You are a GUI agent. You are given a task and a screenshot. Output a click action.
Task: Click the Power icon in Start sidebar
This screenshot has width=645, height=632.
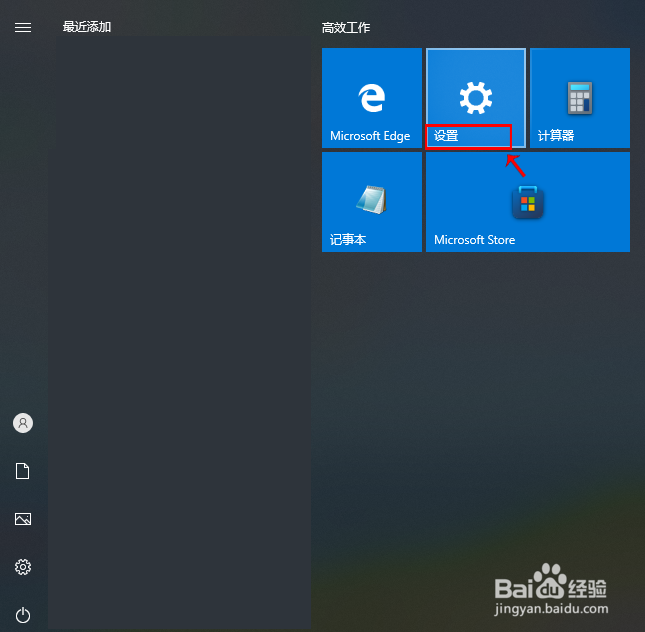click(23, 615)
